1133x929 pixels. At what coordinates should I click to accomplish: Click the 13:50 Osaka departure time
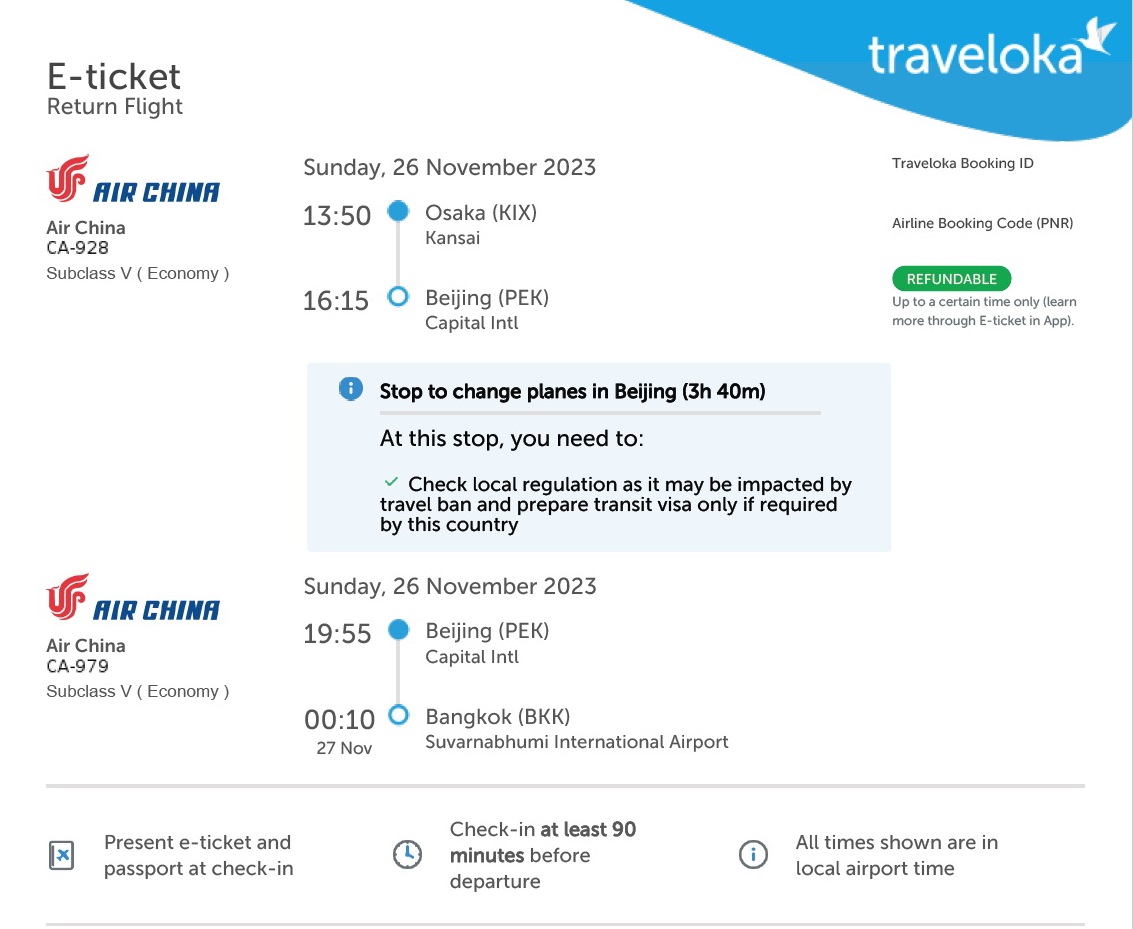[337, 215]
